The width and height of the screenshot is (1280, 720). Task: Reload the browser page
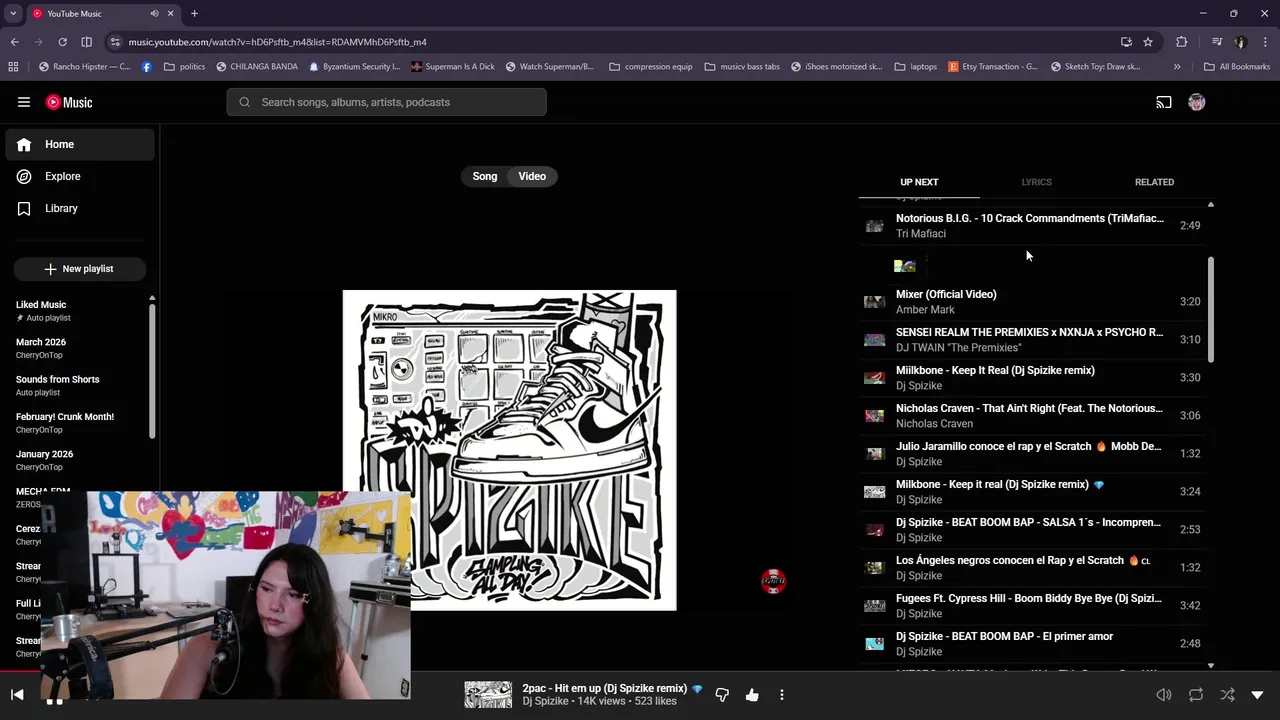pos(62,42)
